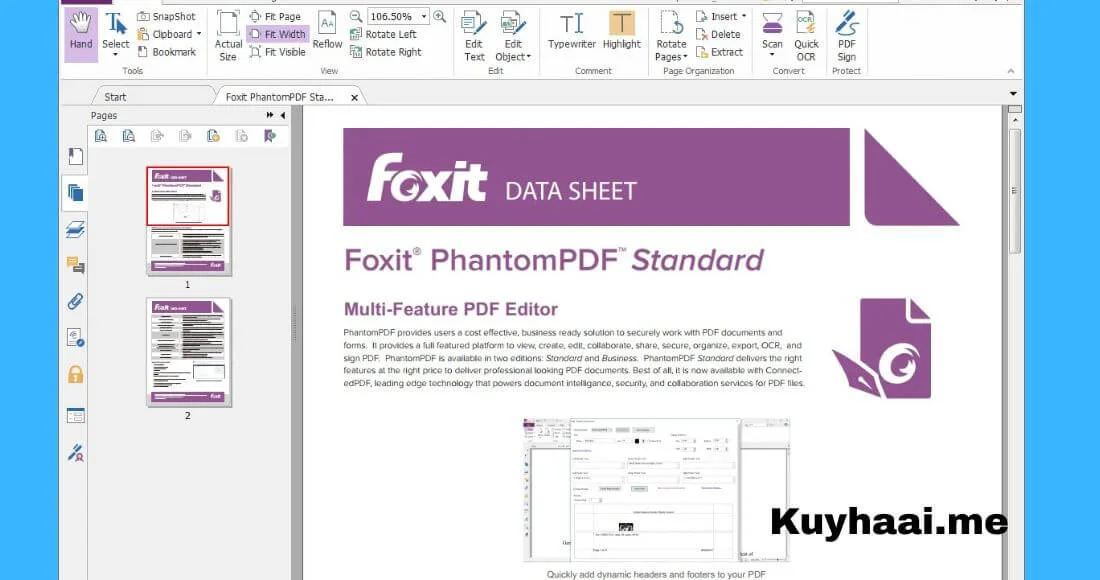Select page 2 thumbnail
Viewport: 1100px width, 580px height.
[189, 351]
